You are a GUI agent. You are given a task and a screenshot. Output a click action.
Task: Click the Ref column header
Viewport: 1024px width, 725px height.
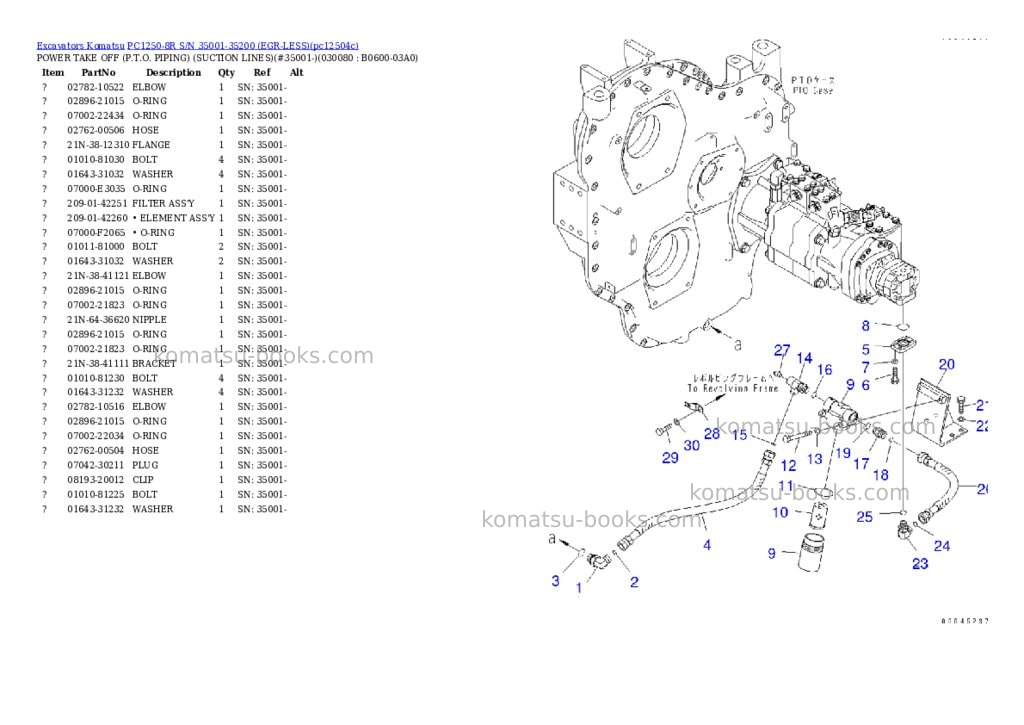[x=262, y=72]
